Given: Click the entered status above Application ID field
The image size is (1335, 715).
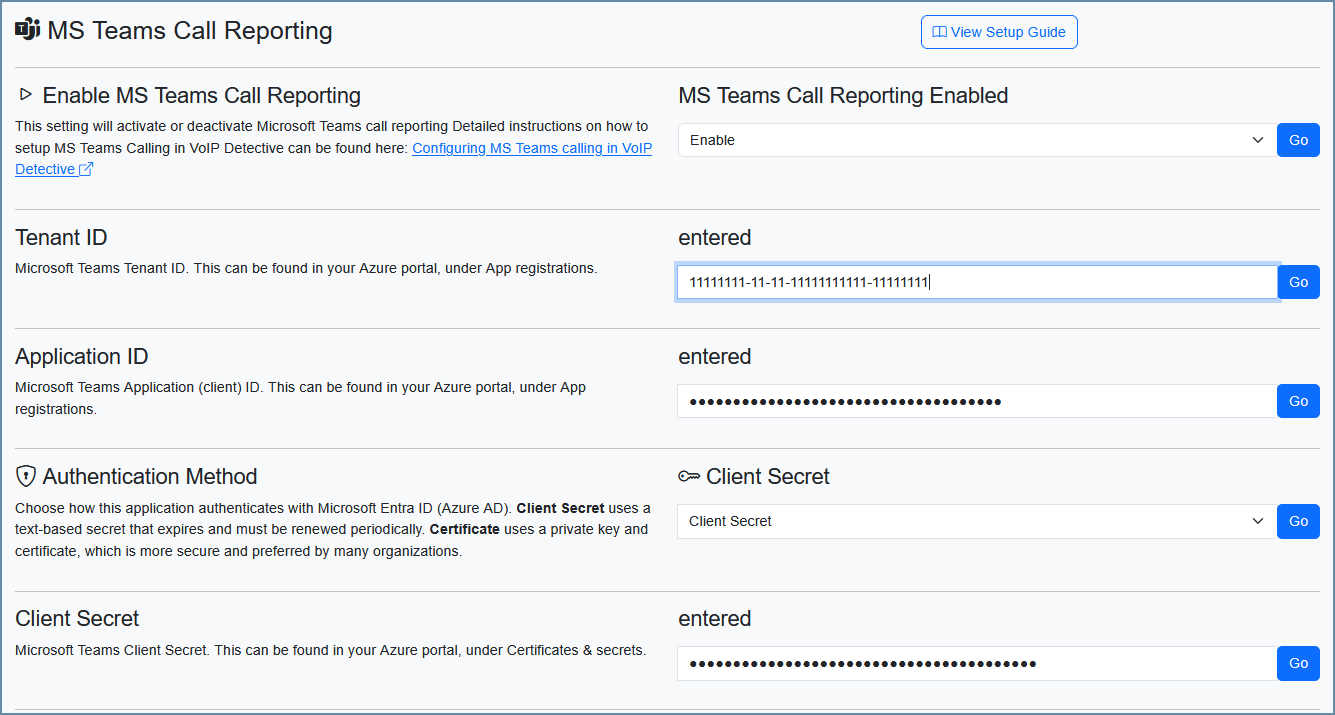Looking at the screenshot, I should coord(715,356).
